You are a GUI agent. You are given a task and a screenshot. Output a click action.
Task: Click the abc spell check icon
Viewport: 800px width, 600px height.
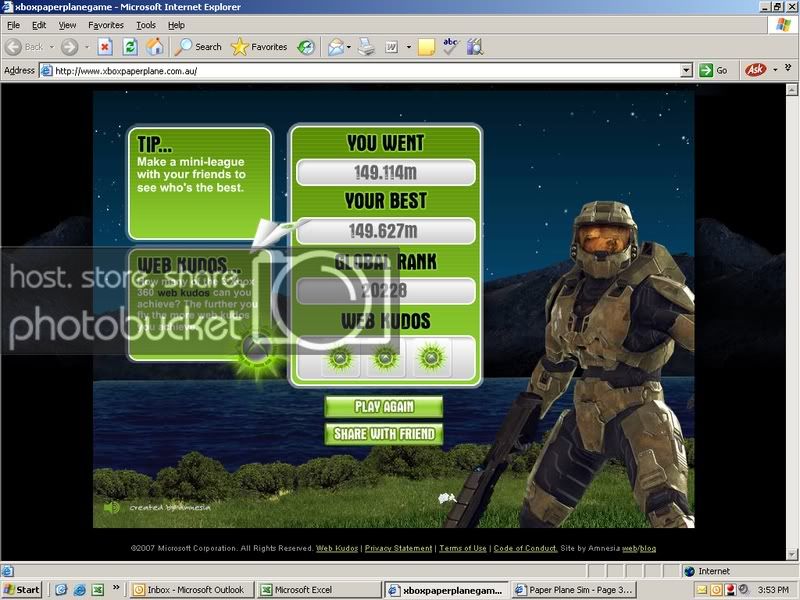[450, 46]
